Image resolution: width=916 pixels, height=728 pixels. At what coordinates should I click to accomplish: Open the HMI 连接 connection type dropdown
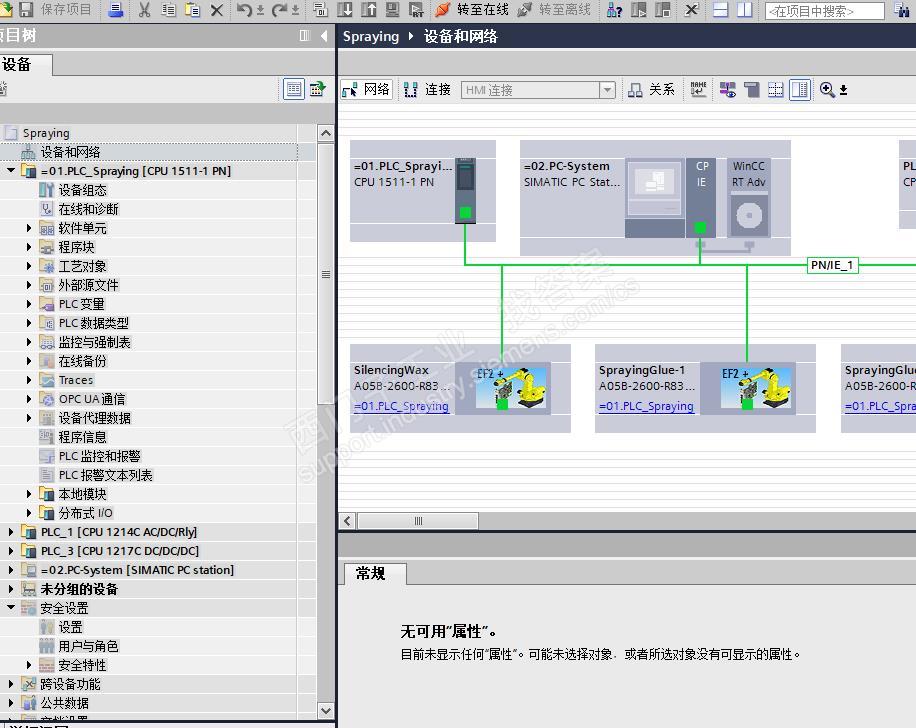(607, 90)
